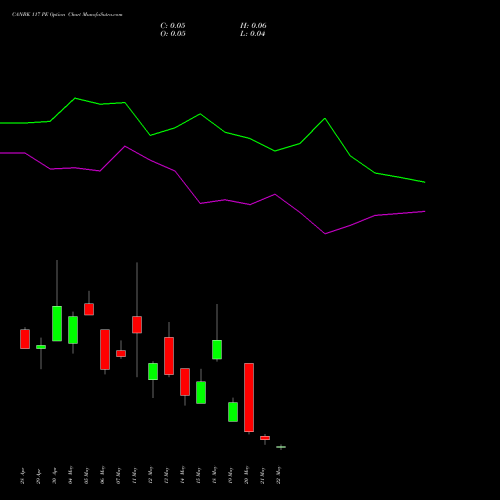This screenshot has width=500, height=500.
Task: Click the red candlestick above 28 Apr
Action: coord(25,339)
